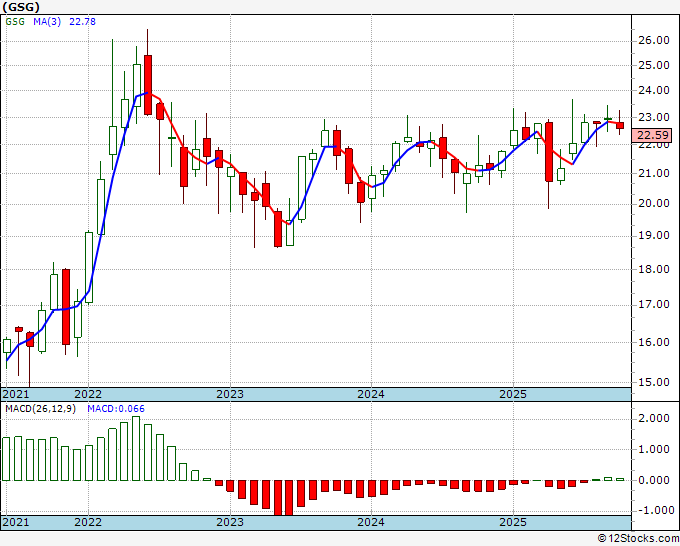The width and height of the screenshot is (680, 546).
Task: Click the 15.00 price axis label
Action: pos(653,381)
